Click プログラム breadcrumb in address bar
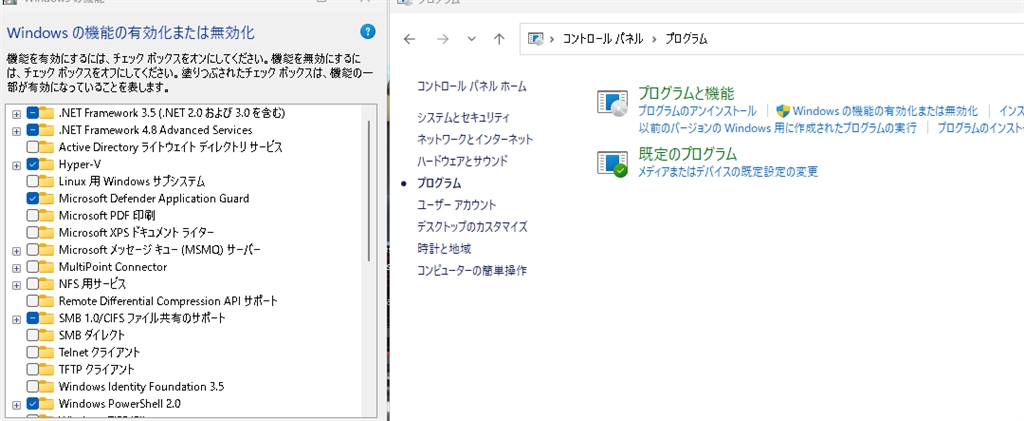 pos(686,39)
